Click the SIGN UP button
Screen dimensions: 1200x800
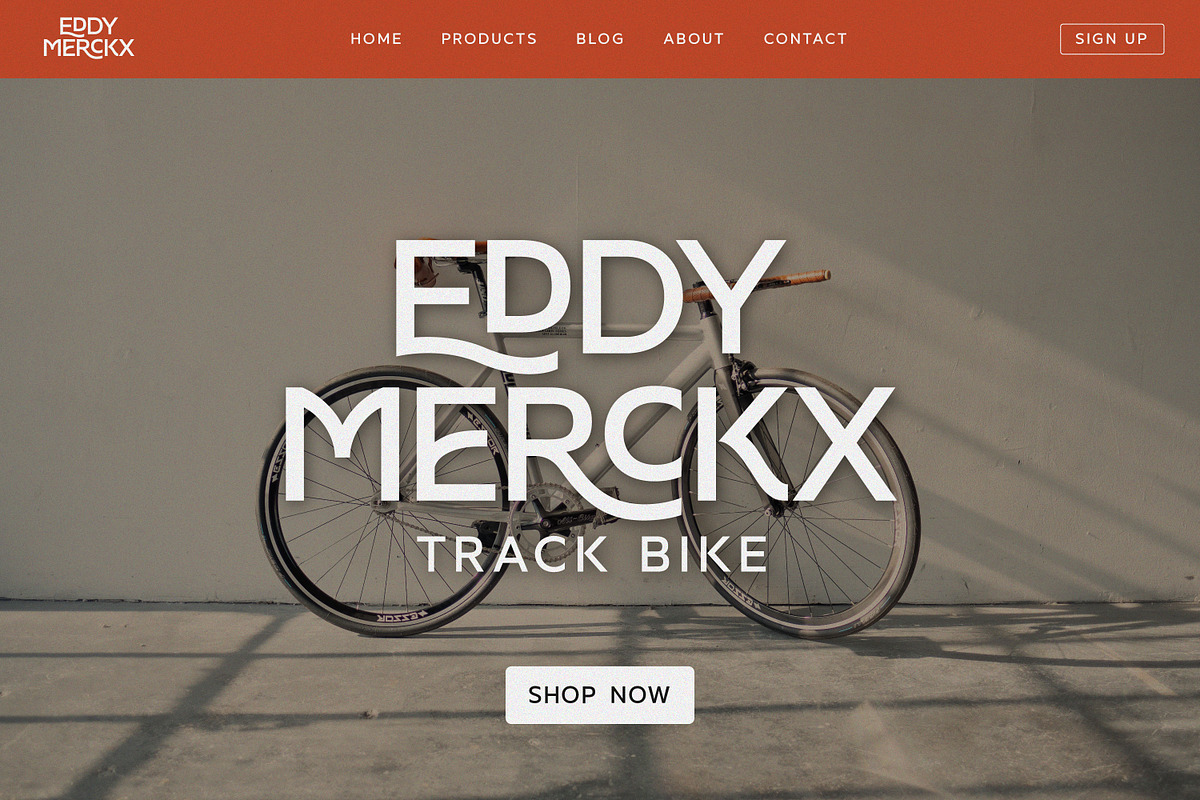(1112, 39)
